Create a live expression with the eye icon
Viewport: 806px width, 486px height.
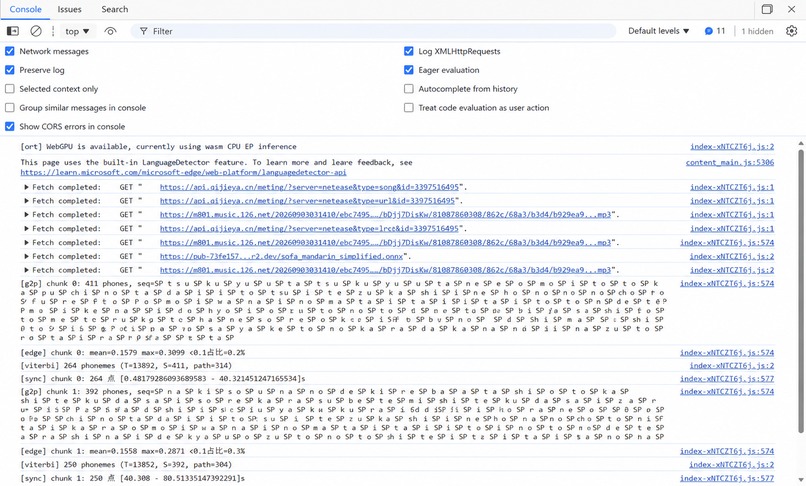click(x=110, y=31)
